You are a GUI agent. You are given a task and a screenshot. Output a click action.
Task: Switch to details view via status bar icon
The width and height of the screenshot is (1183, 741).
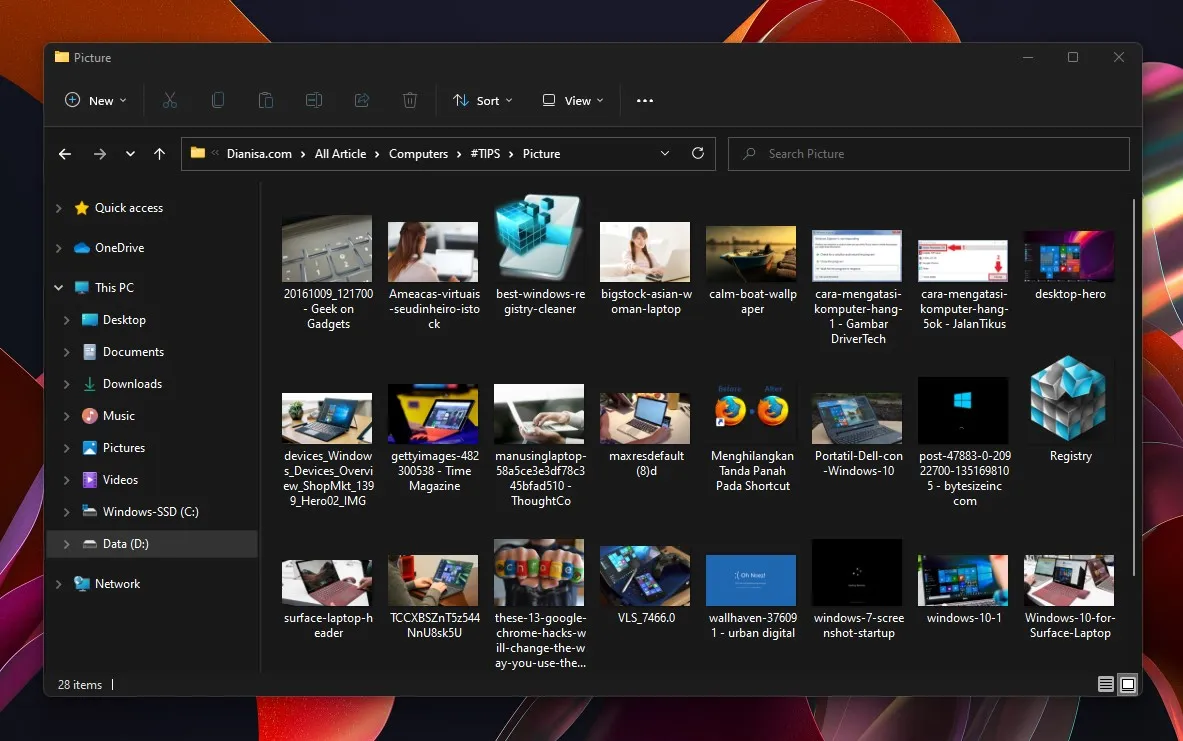1106,684
